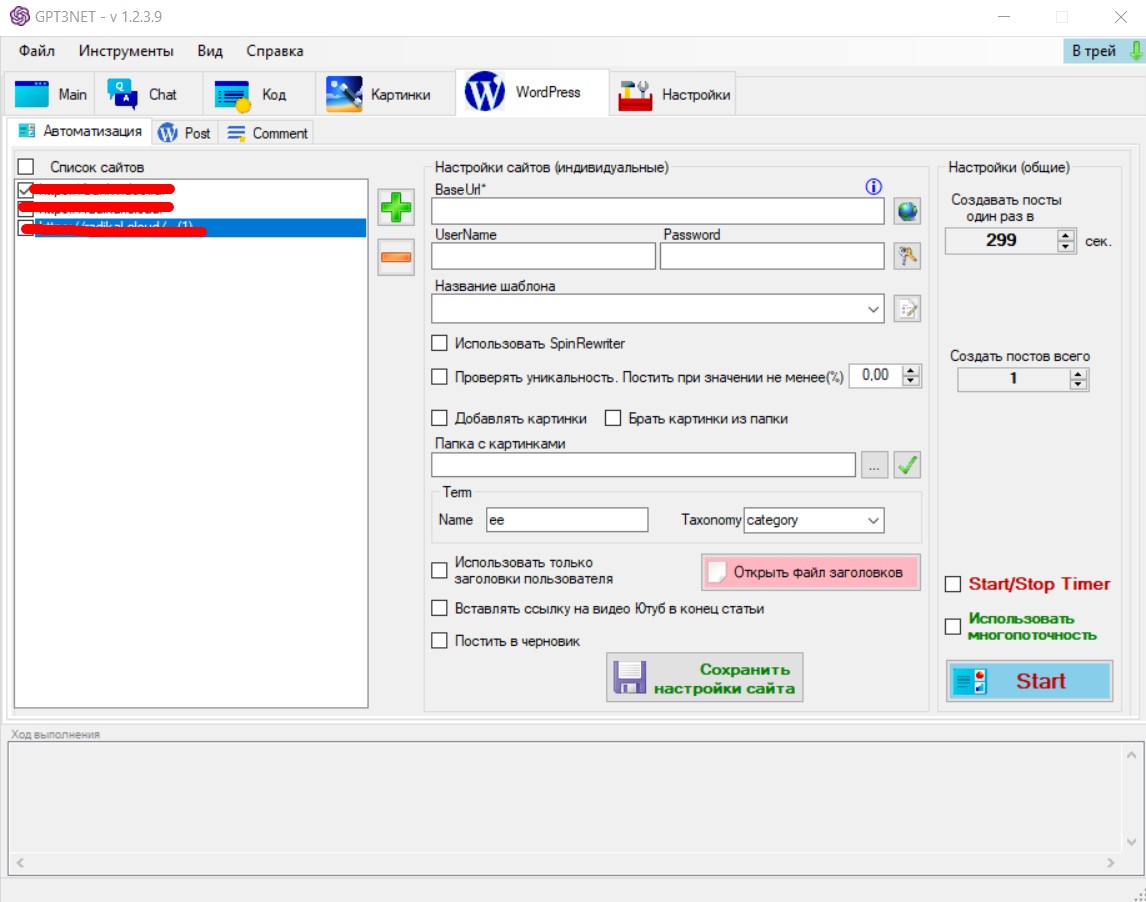Click the Start button
Screen dimensions: 1146x902
(x=1029, y=681)
